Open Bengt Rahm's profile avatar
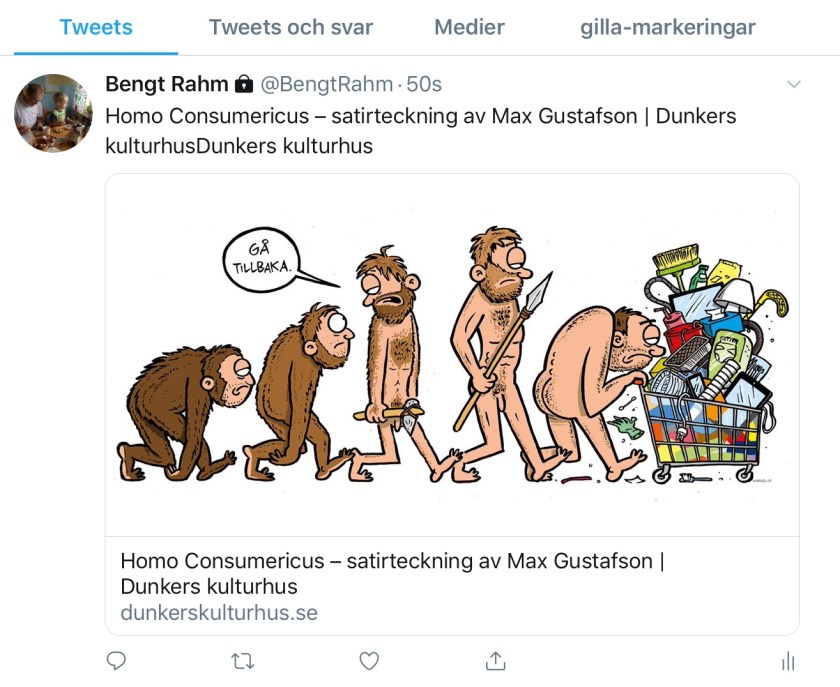The image size is (840, 687). point(53,113)
